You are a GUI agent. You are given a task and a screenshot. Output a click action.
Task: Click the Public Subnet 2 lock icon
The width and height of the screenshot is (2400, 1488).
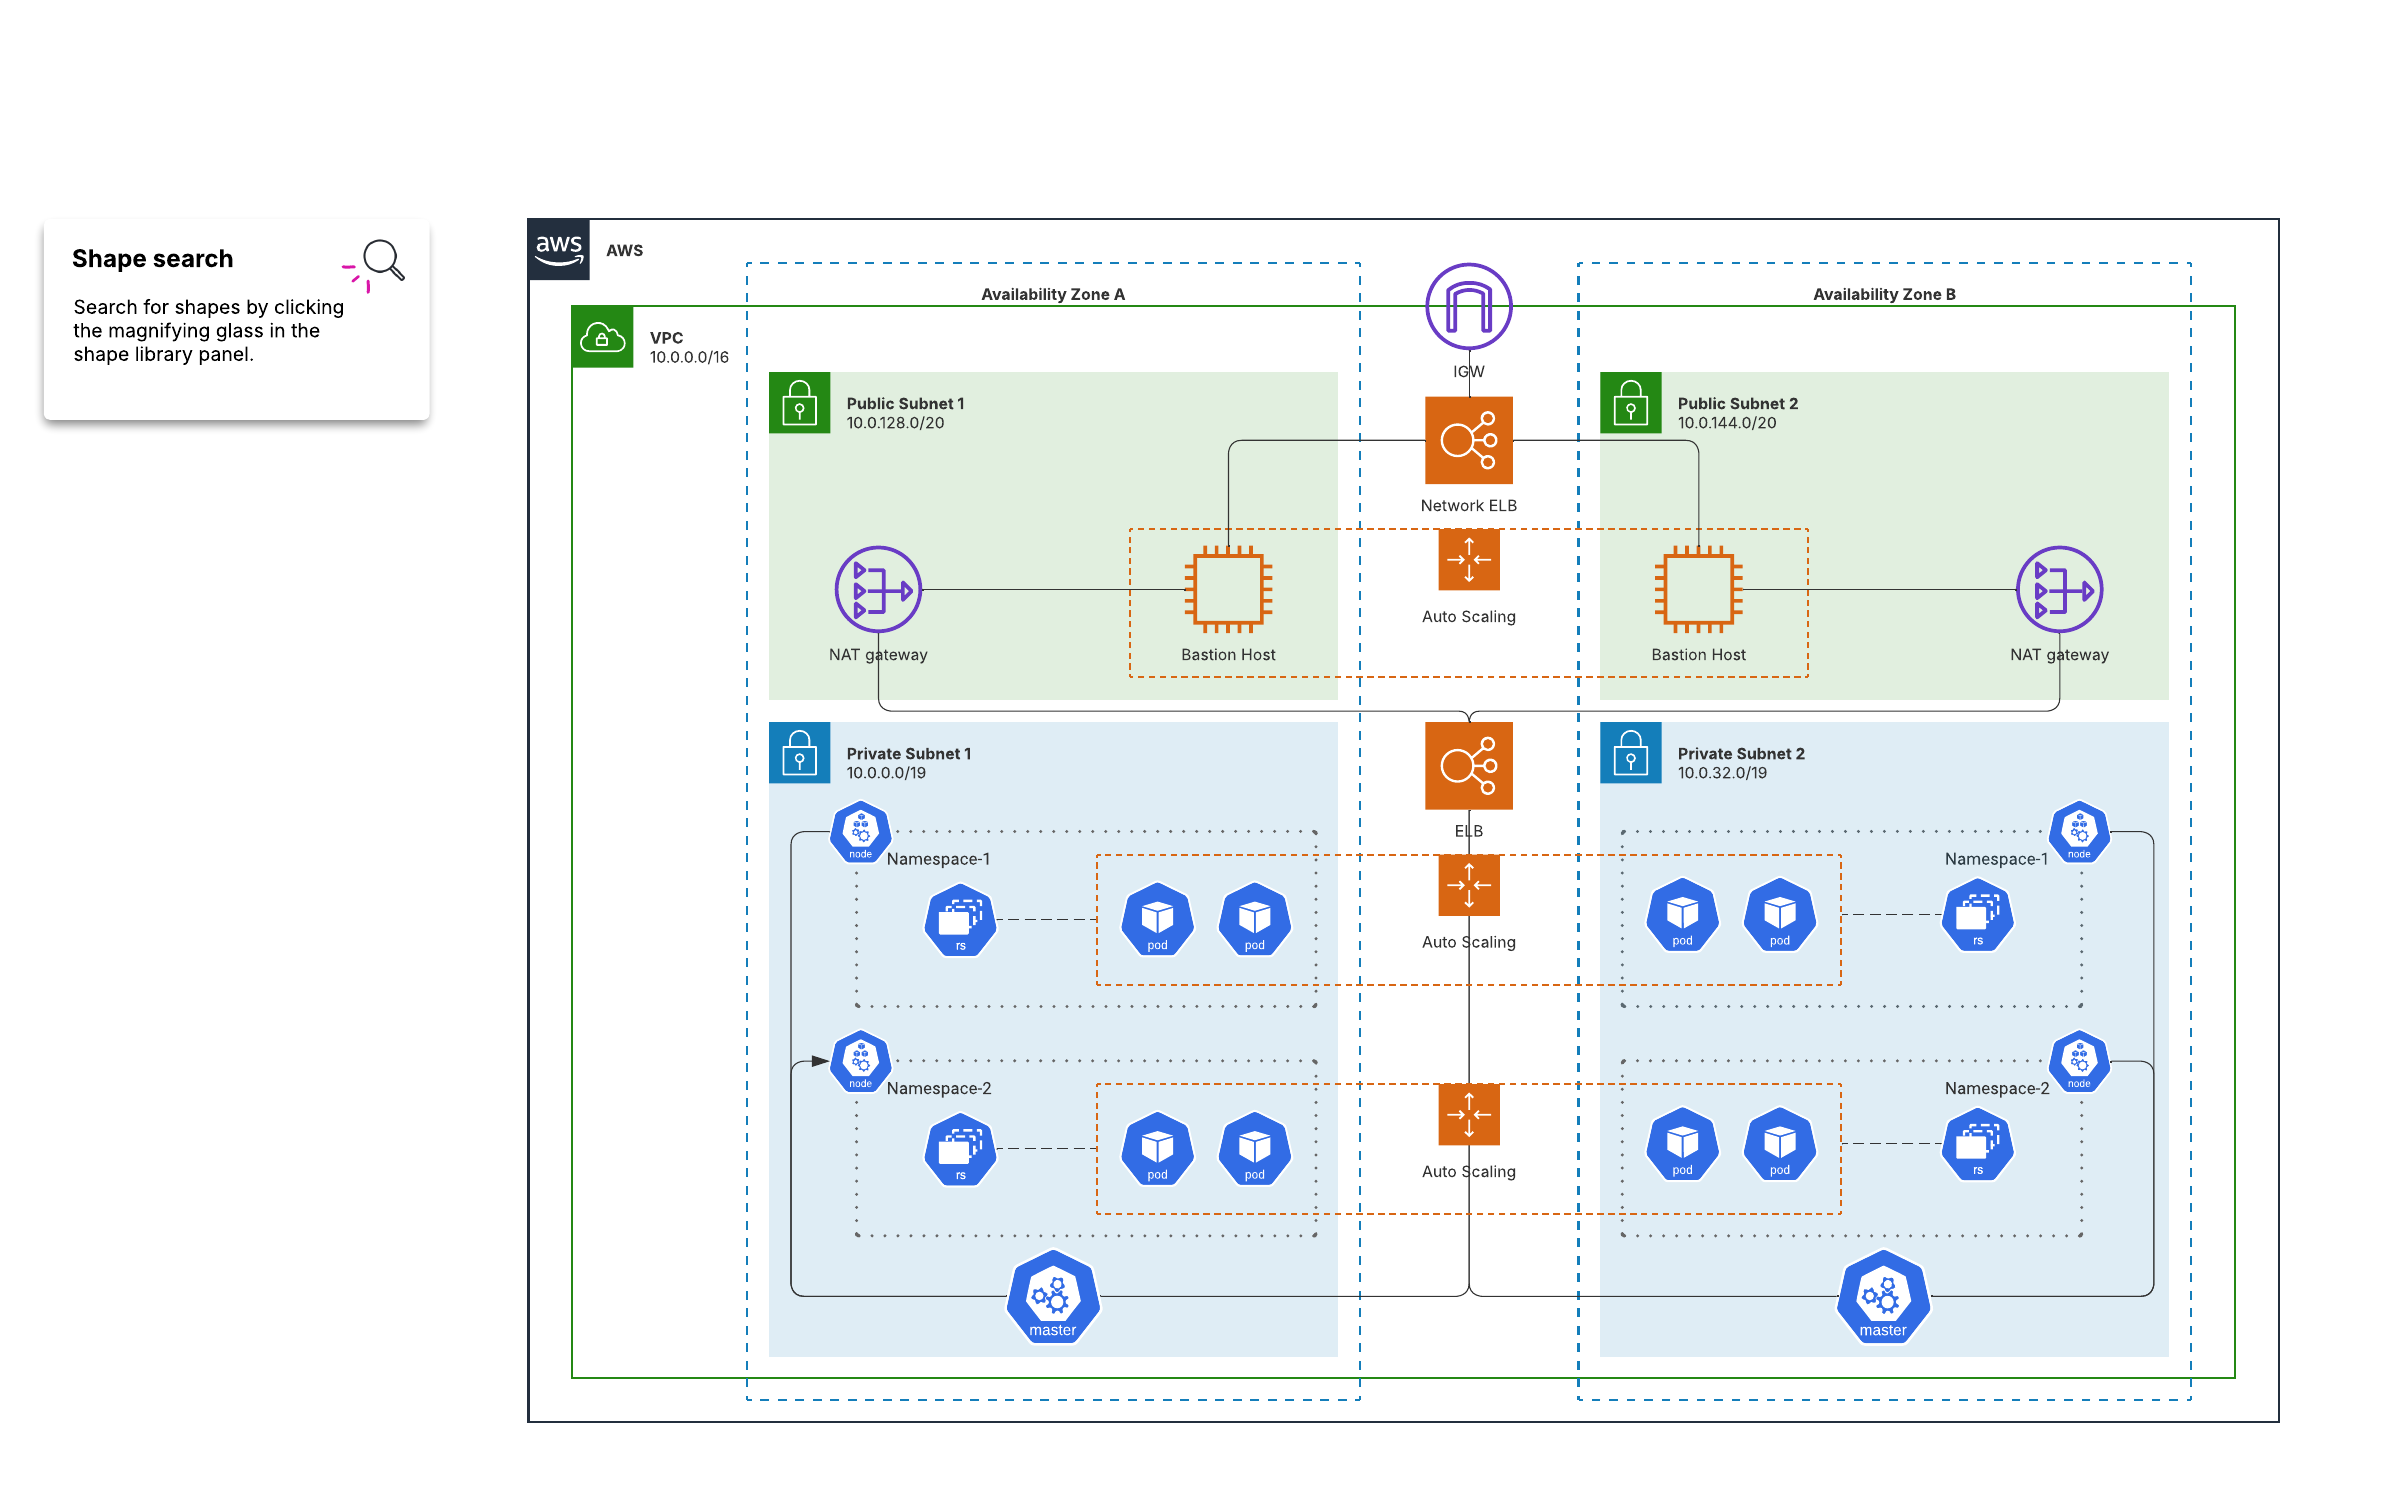(1630, 403)
